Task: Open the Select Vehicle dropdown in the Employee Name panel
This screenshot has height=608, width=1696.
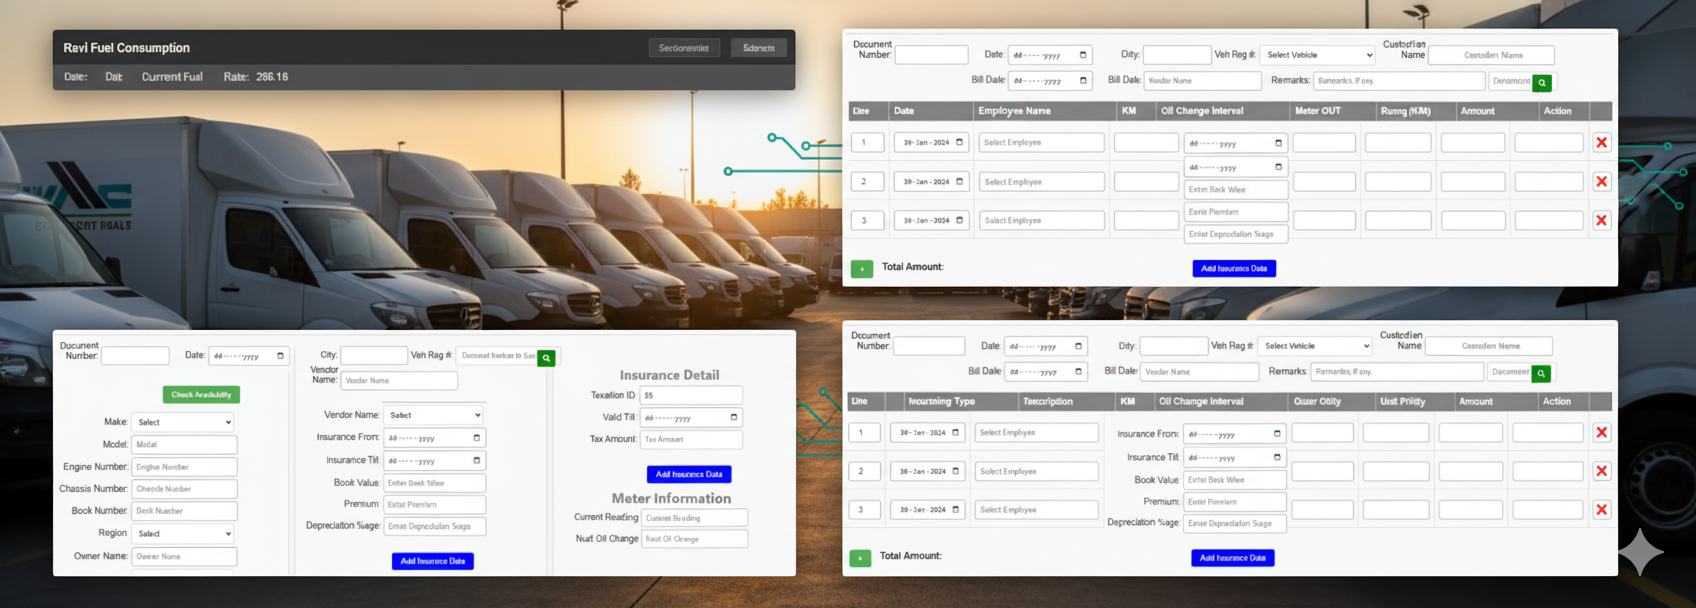Action: coord(1317,55)
